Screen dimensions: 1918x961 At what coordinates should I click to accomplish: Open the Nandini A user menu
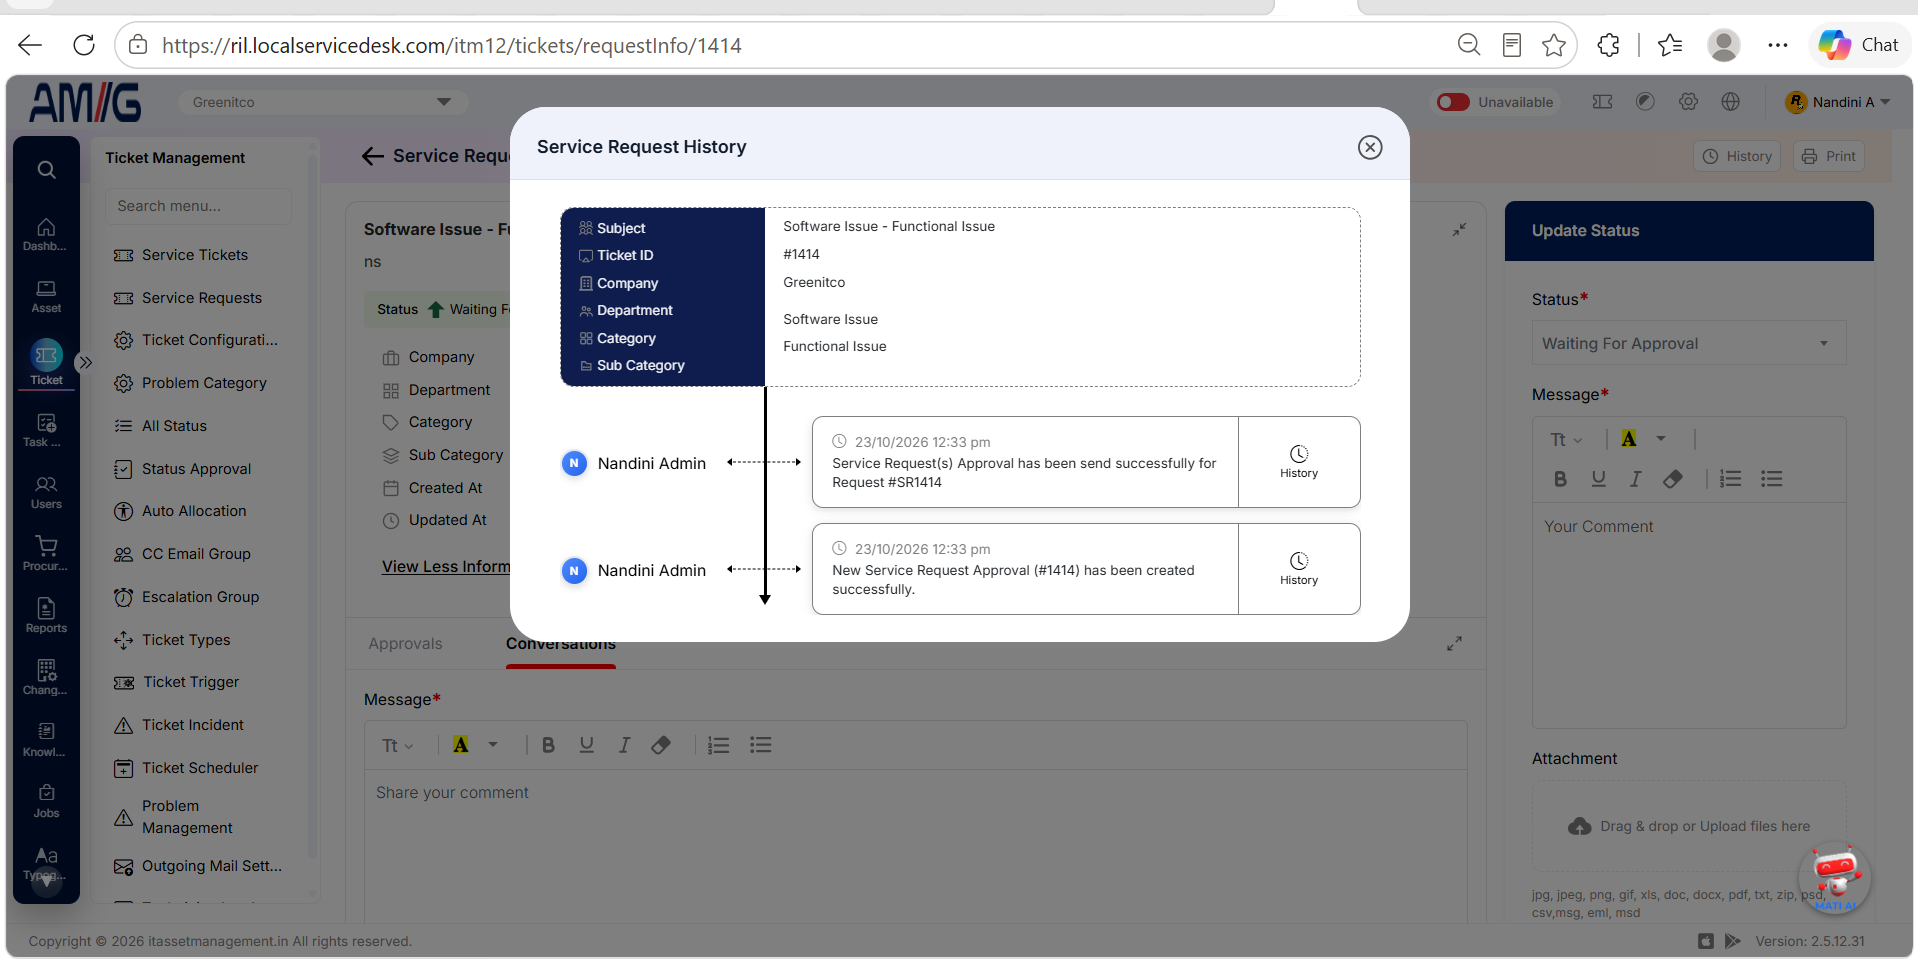coord(1838,102)
